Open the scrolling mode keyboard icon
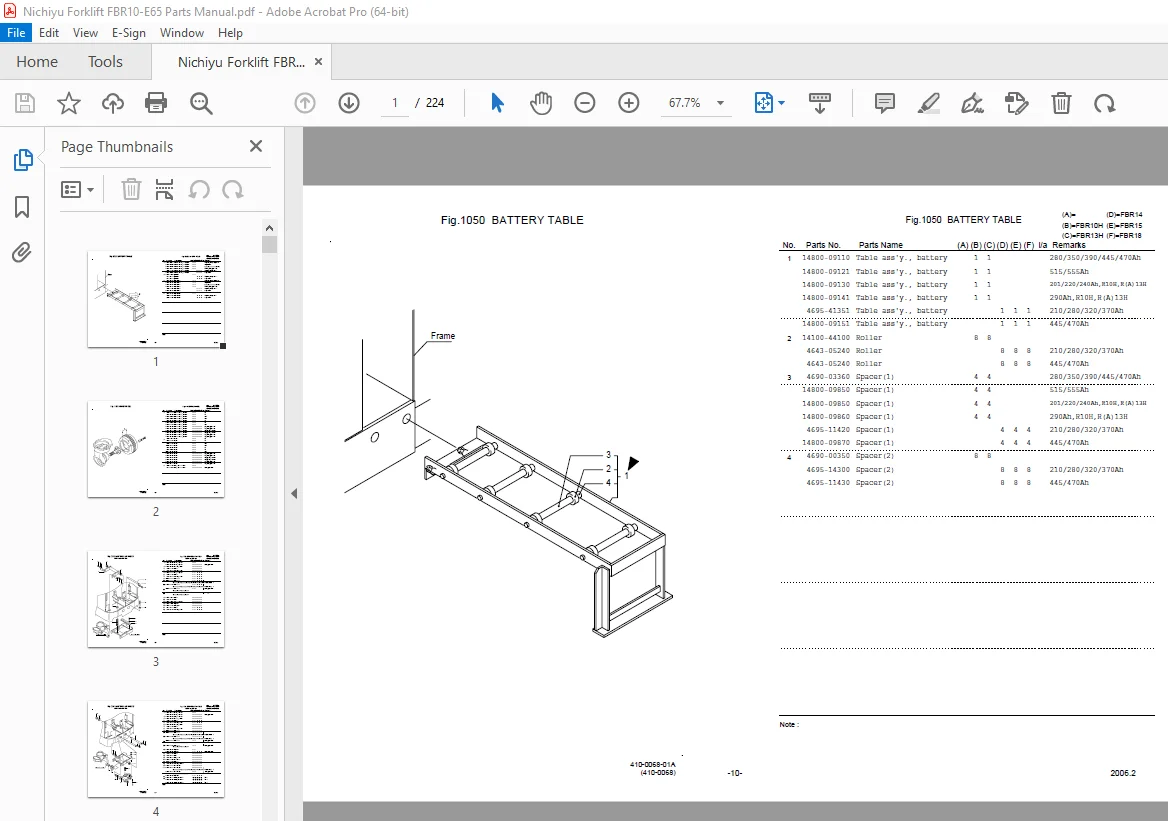This screenshot has height=821, width=1168. click(819, 103)
